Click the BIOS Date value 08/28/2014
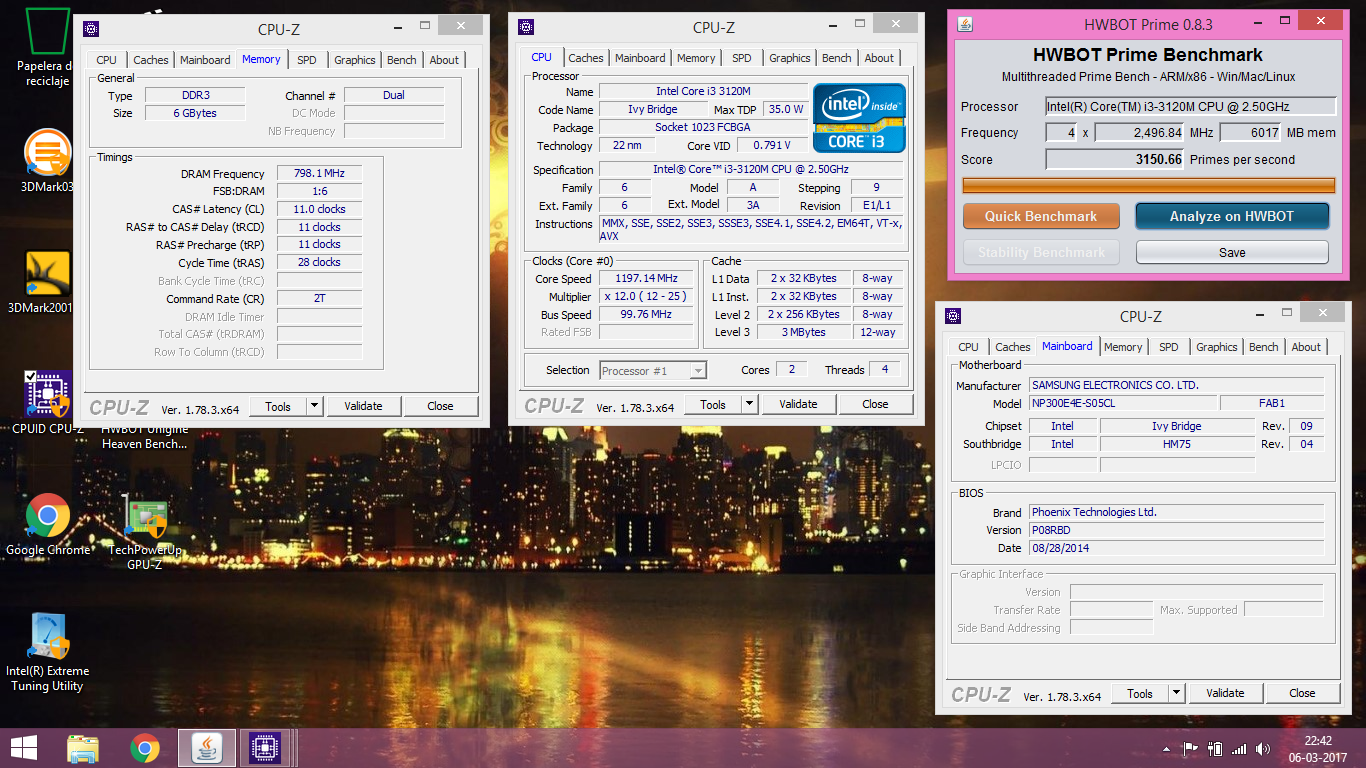 (1176, 548)
